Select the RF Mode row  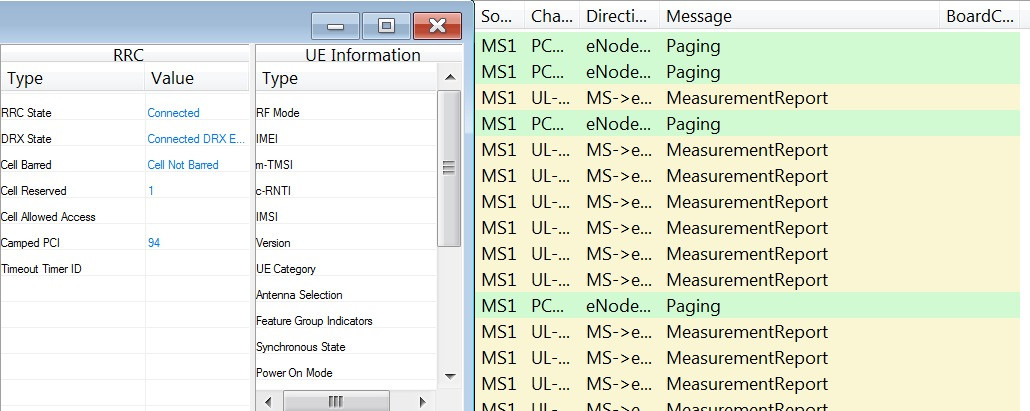346,113
